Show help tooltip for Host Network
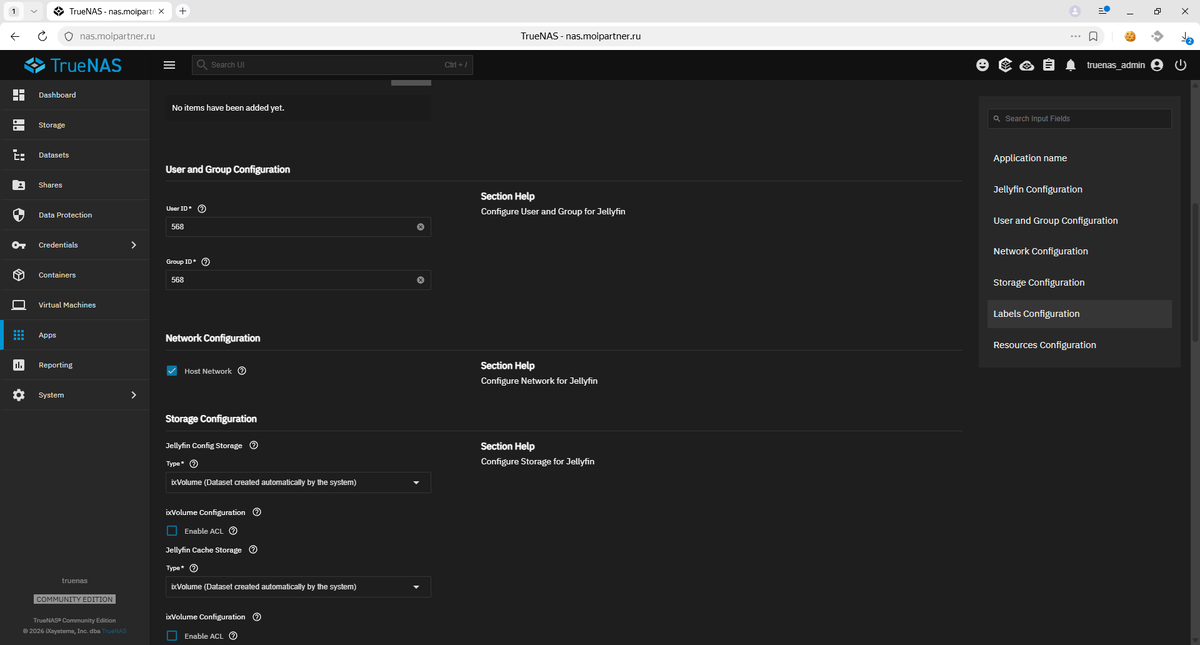Image resolution: width=1200 pixels, height=645 pixels. pos(242,371)
